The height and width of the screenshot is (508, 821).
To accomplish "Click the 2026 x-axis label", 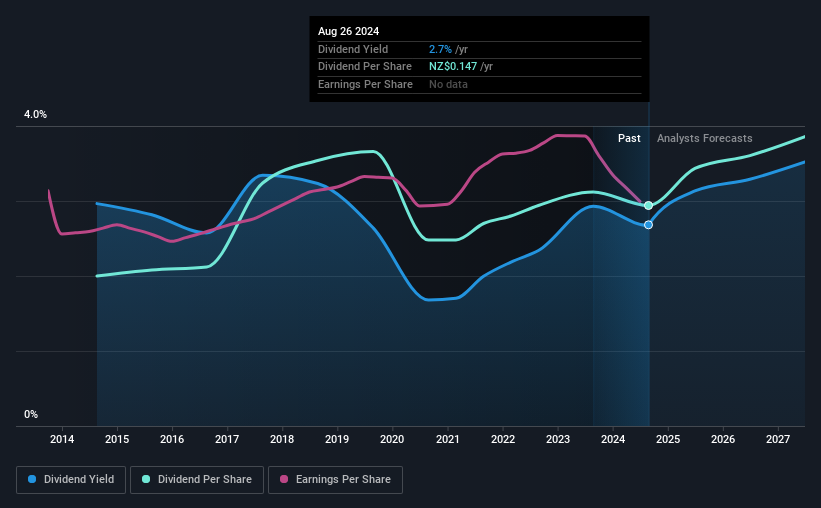I will (x=723, y=439).
